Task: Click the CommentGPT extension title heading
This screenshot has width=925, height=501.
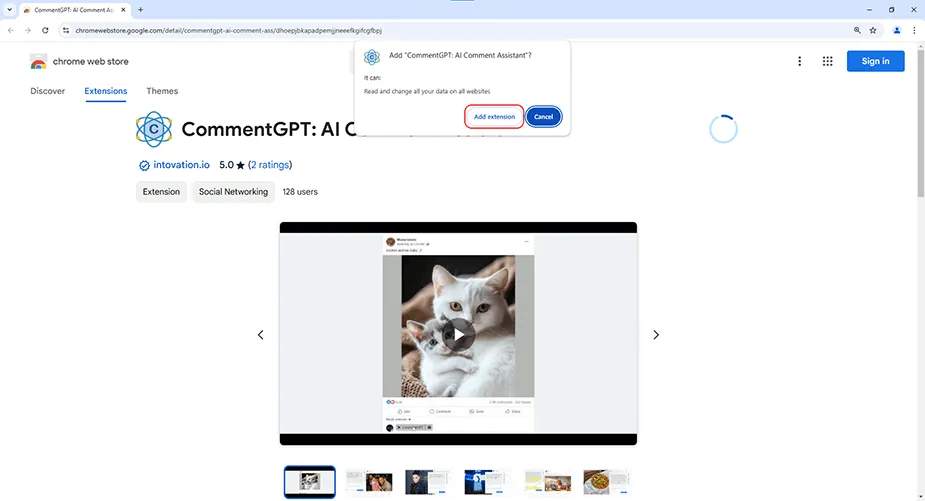Action: (x=269, y=129)
